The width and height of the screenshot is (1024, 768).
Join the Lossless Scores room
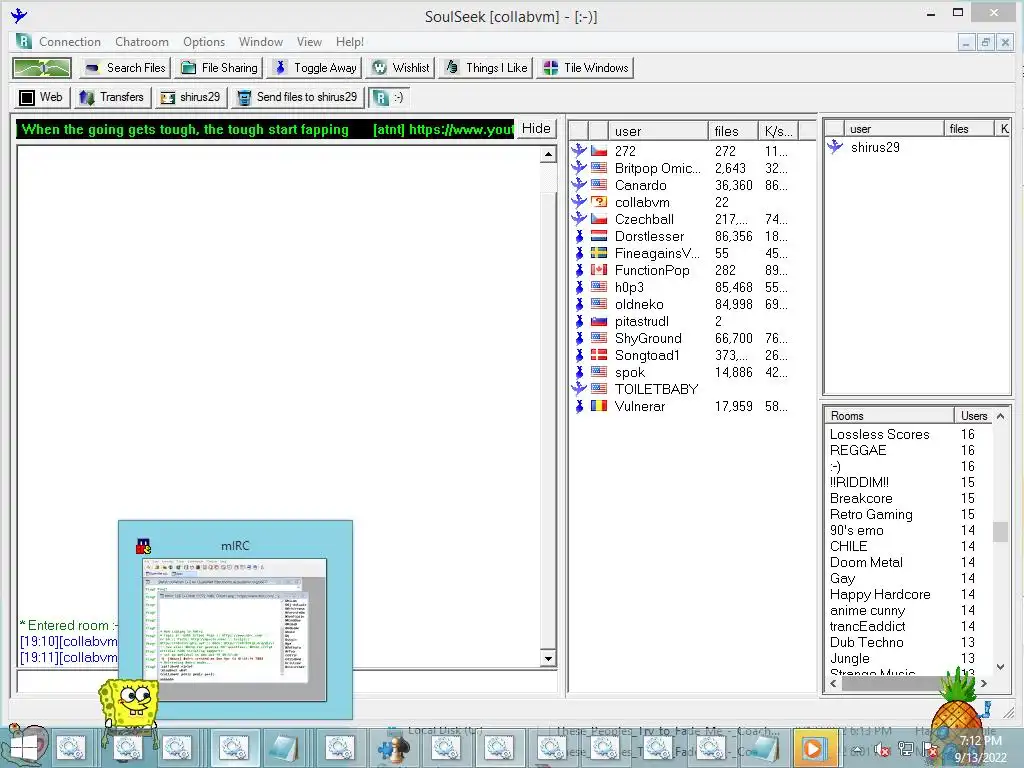click(879, 434)
